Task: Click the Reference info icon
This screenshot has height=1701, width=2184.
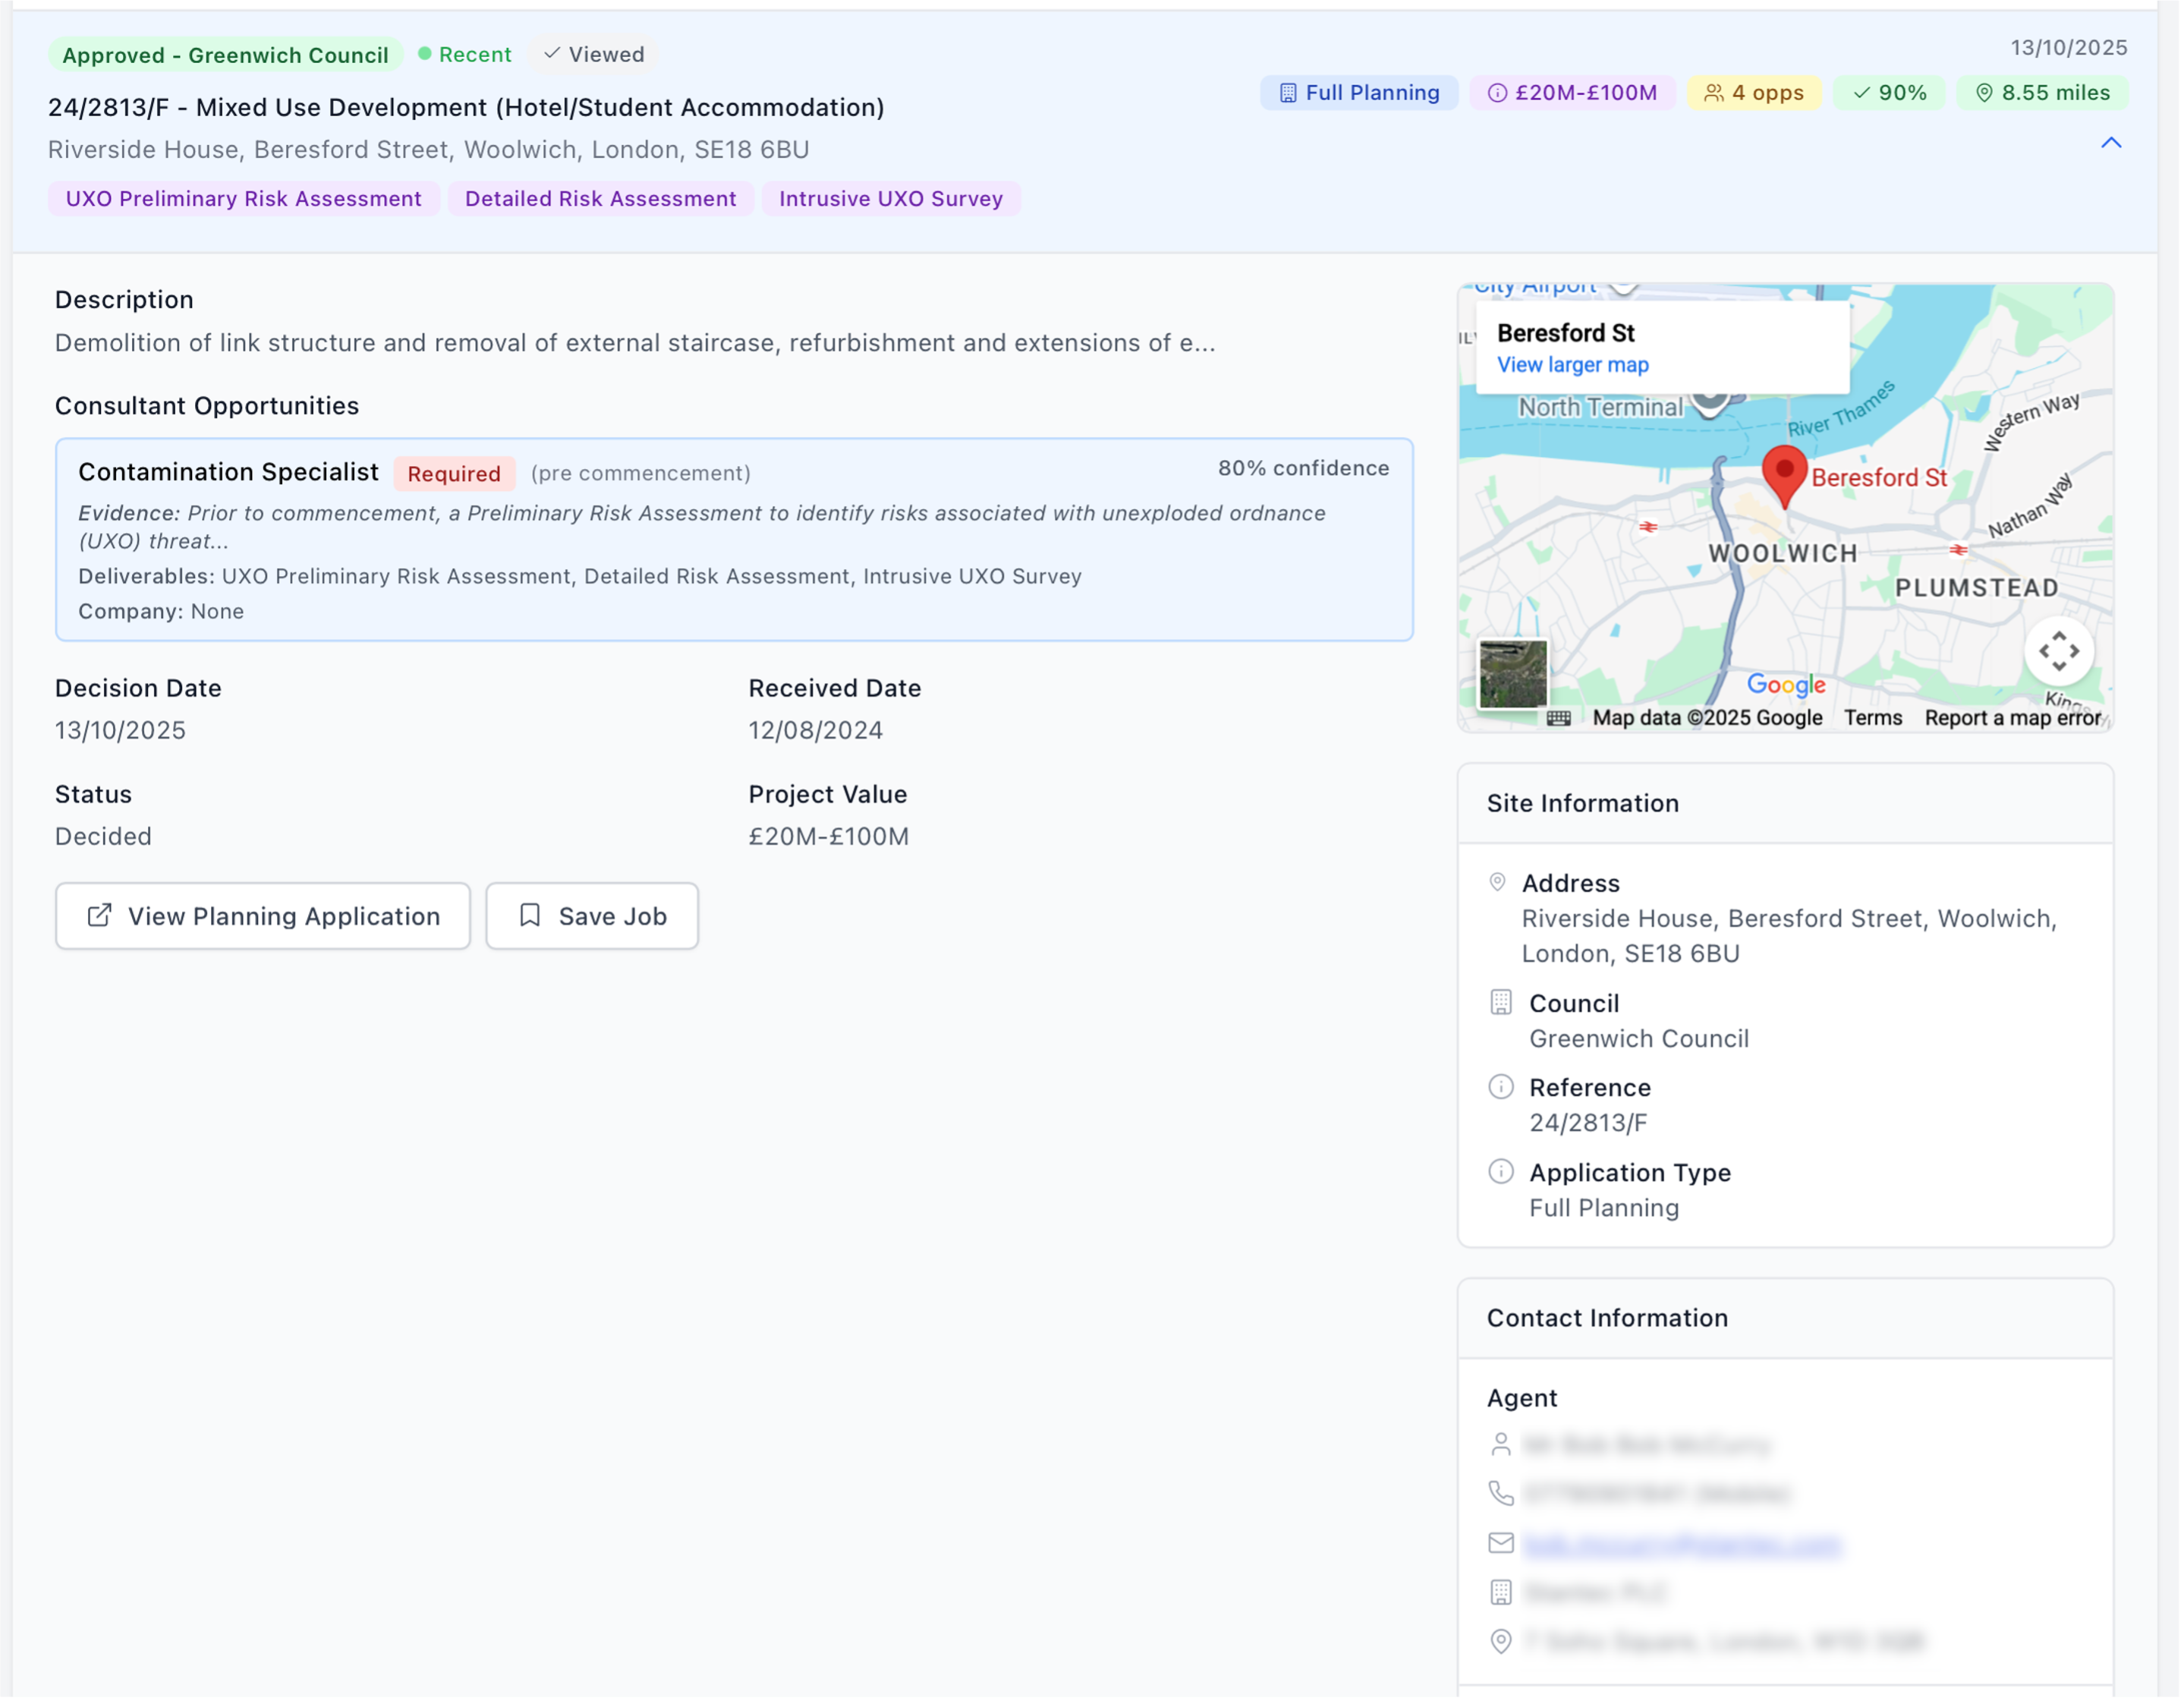Action: click(x=1504, y=1089)
